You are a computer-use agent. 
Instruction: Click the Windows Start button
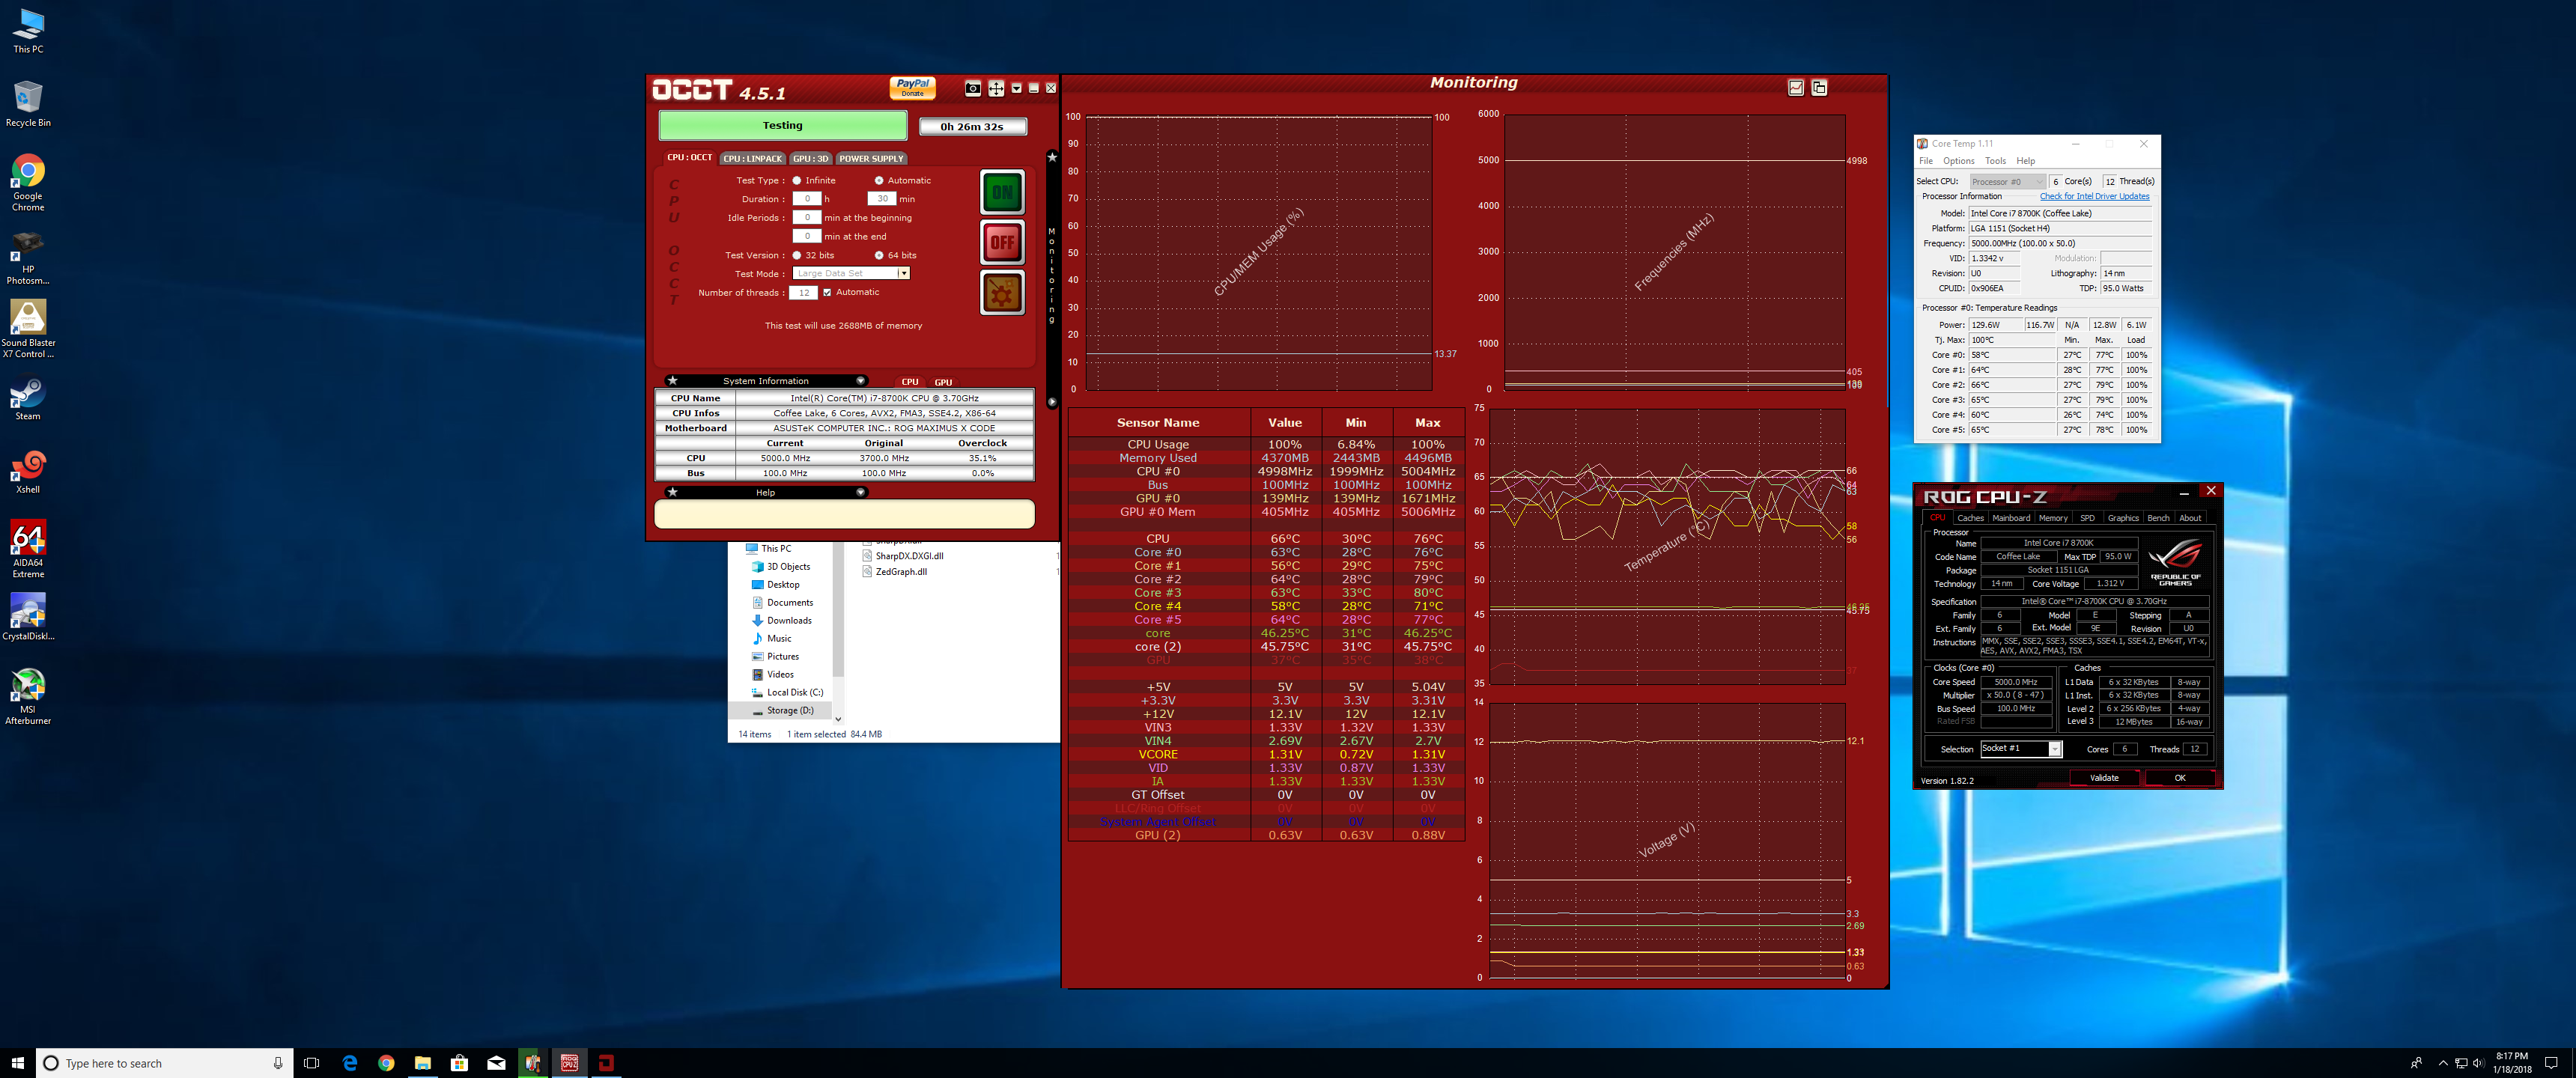(17, 1063)
